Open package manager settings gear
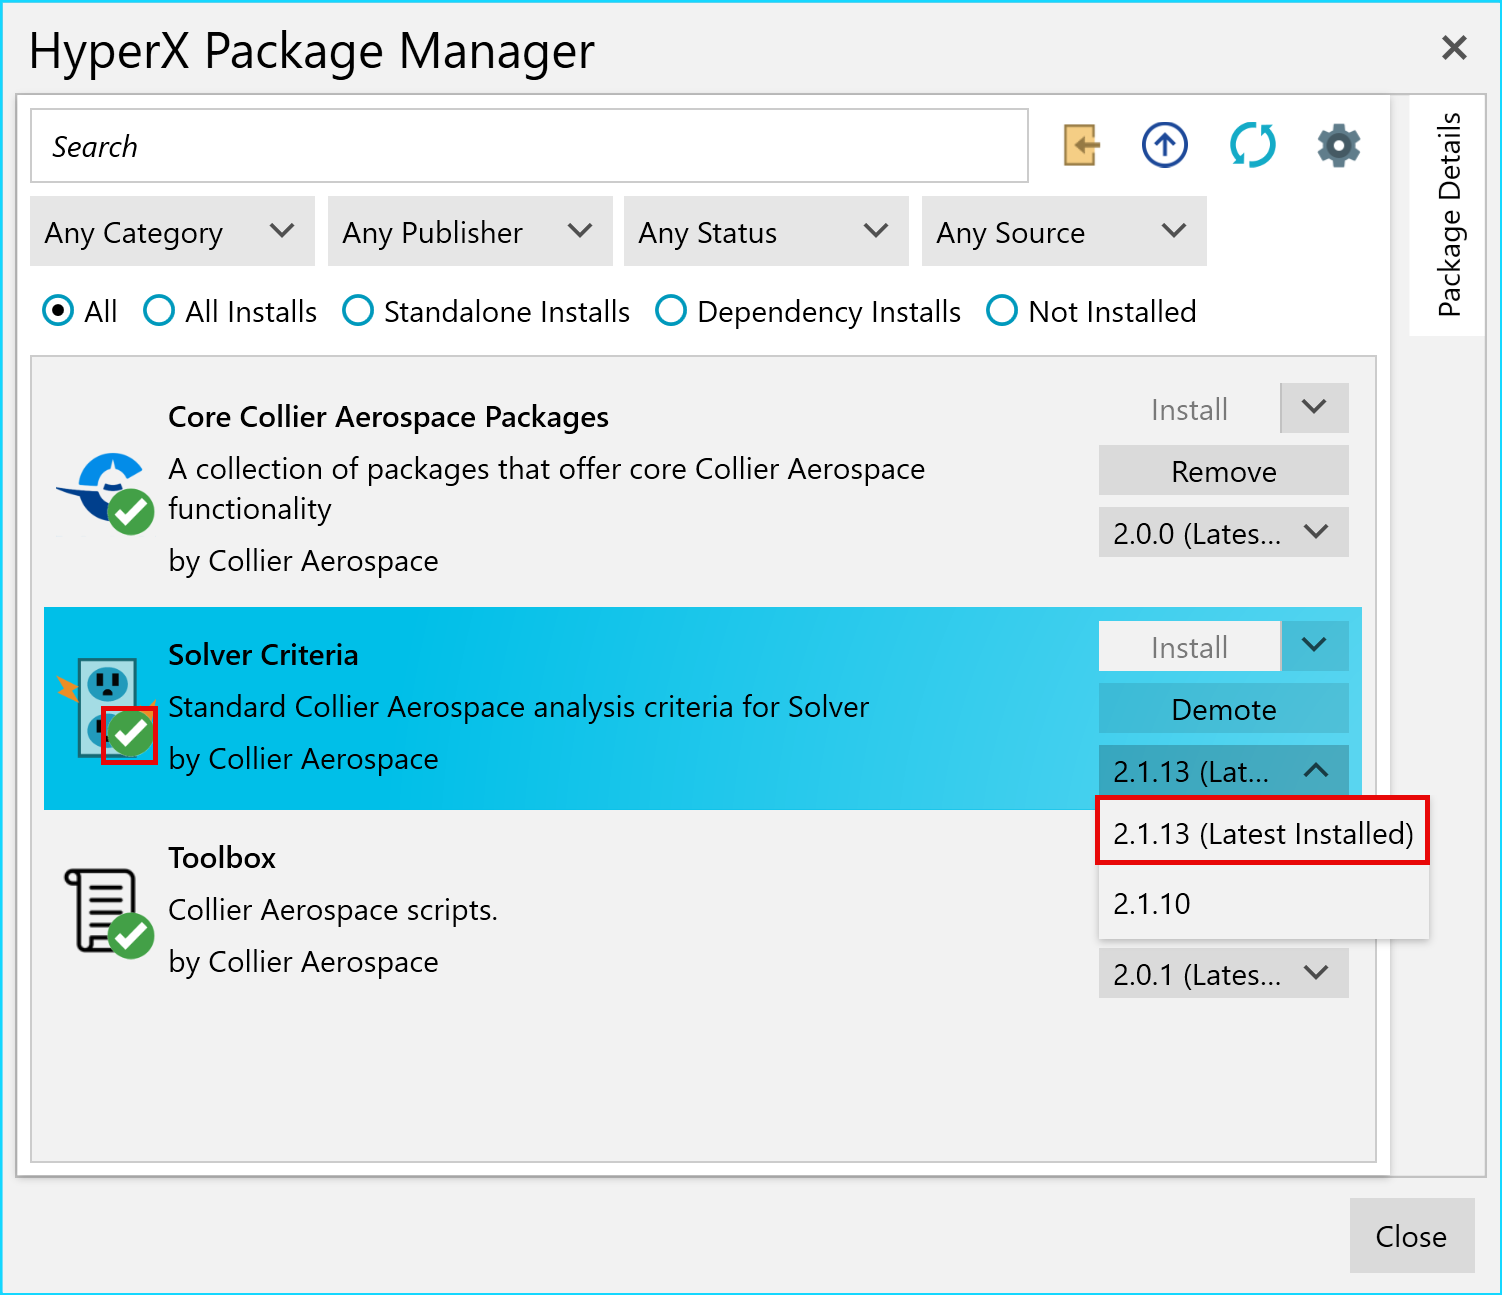1502x1295 pixels. pos(1339,146)
